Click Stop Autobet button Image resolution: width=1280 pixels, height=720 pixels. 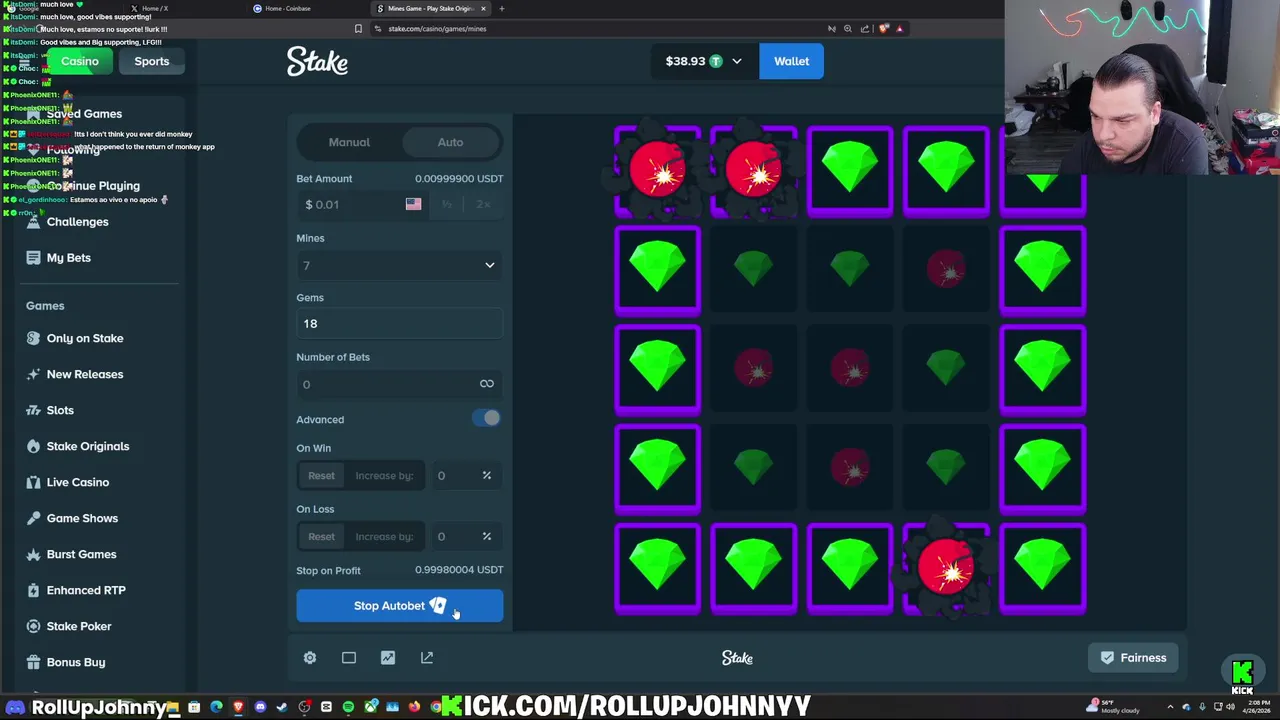pos(399,606)
